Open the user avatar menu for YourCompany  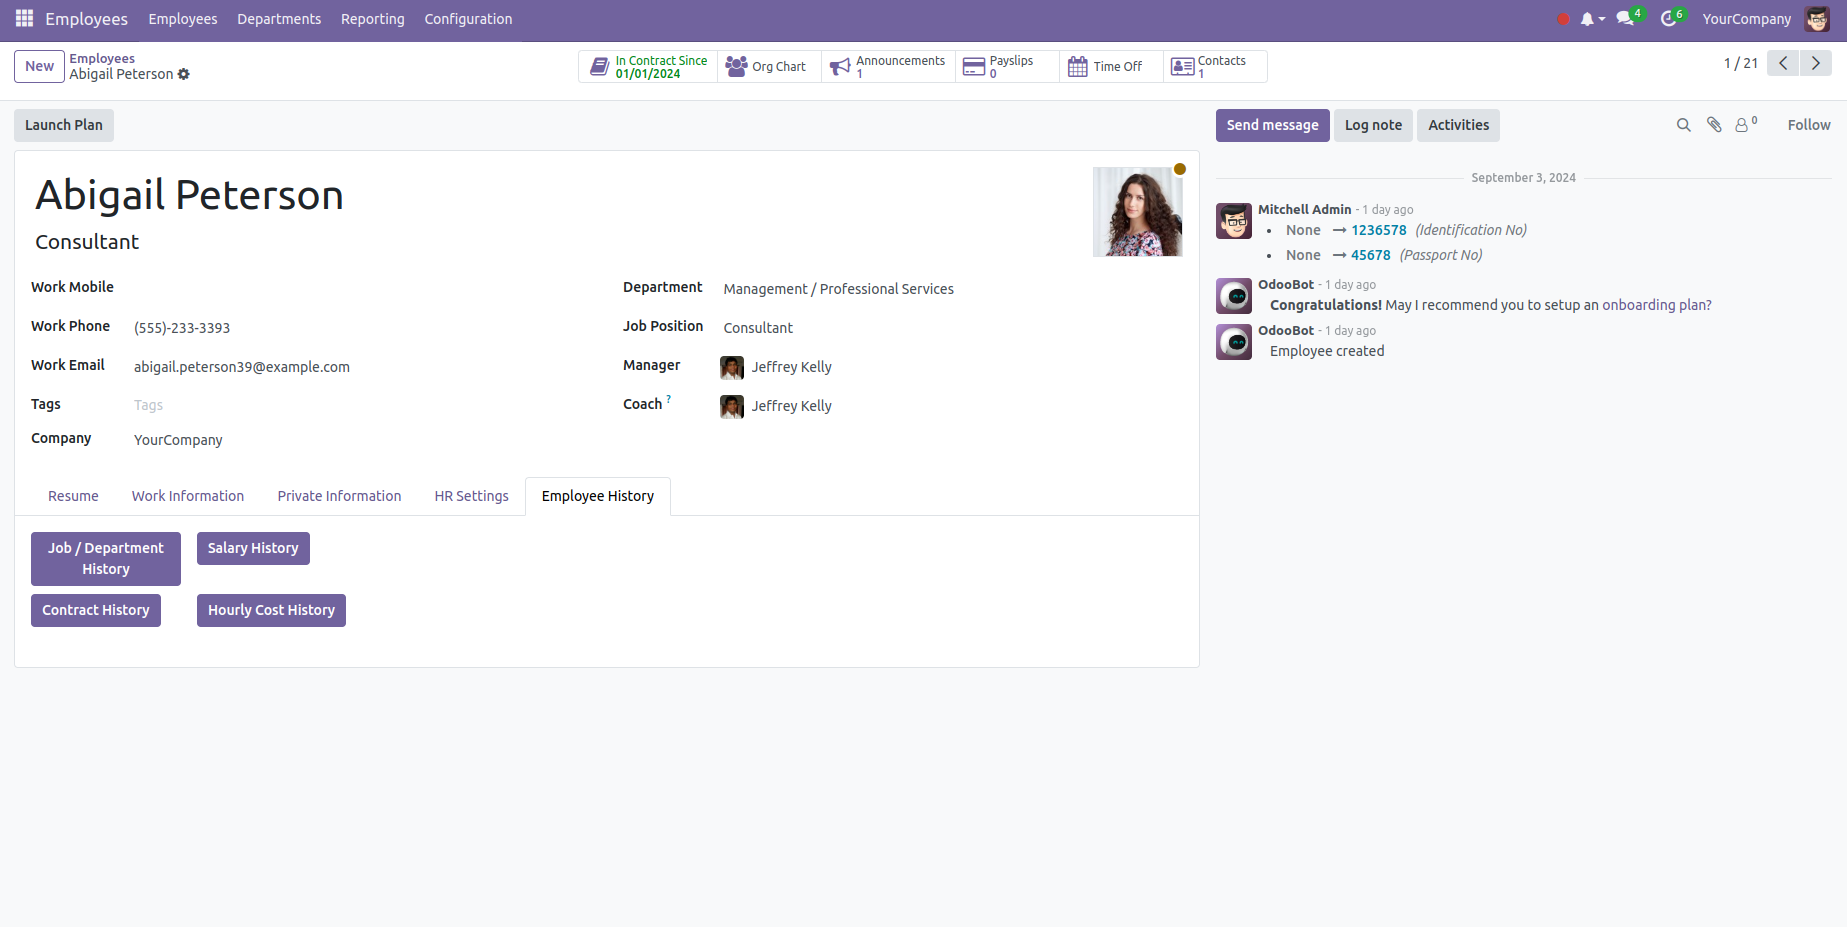coord(1817,19)
